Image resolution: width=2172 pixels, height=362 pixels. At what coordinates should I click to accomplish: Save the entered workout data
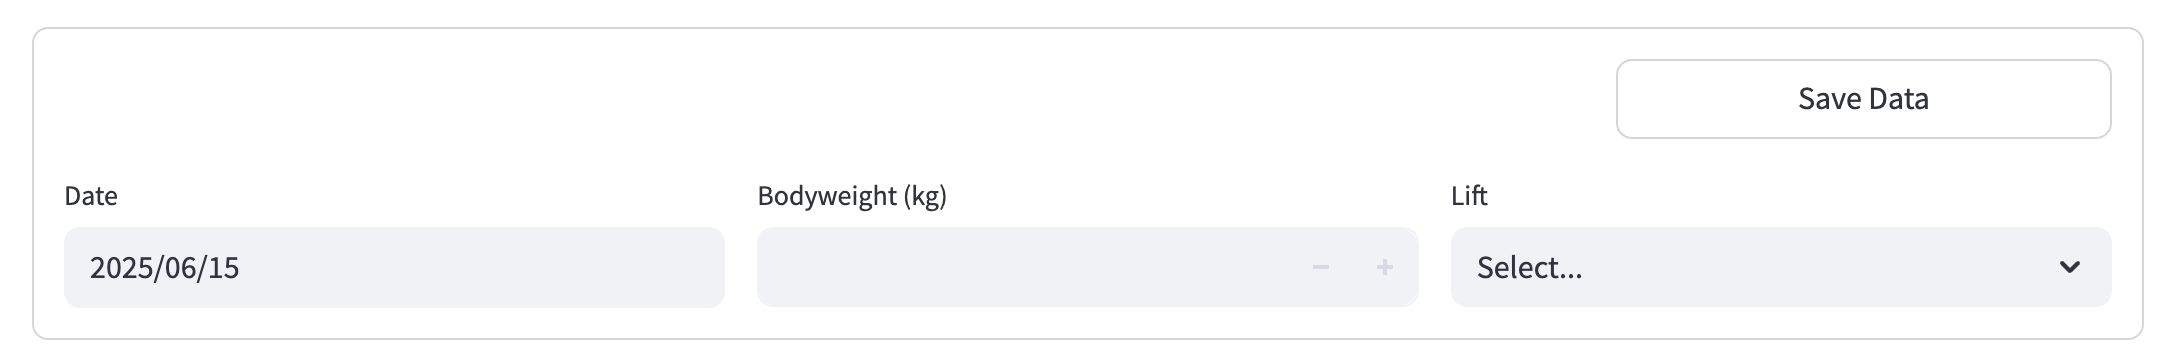(x=1863, y=99)
